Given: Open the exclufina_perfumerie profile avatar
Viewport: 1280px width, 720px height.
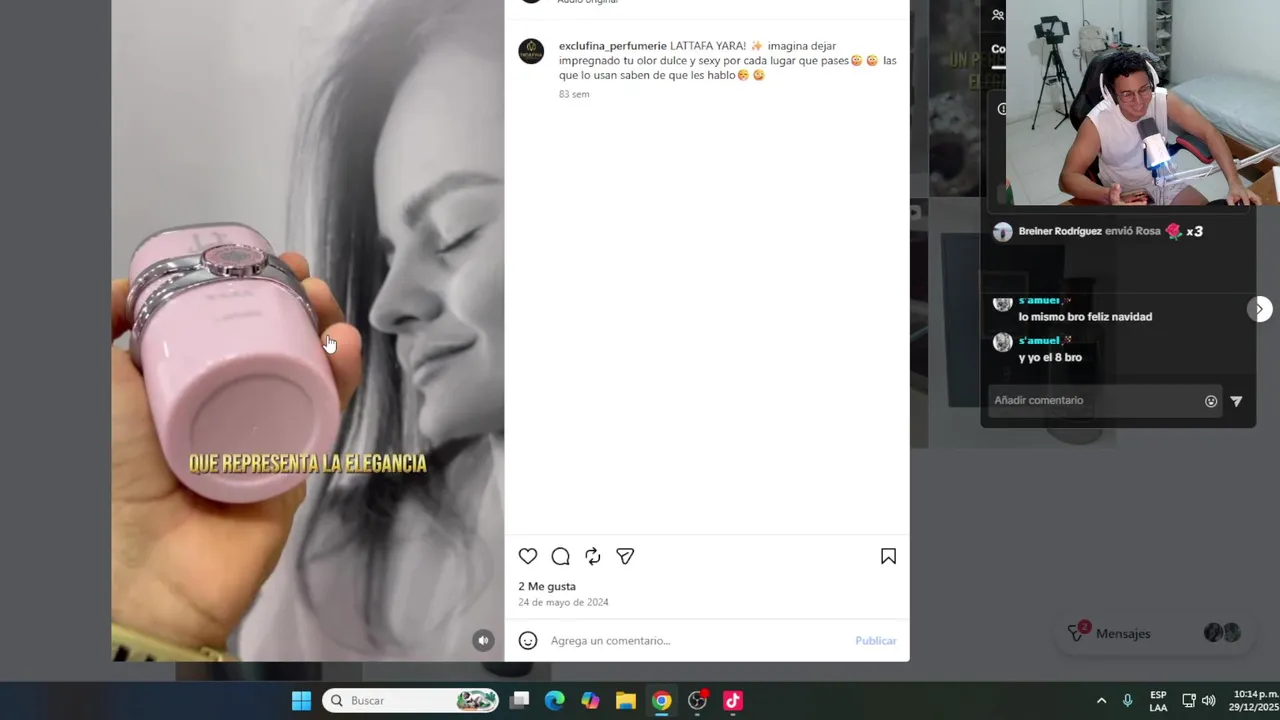Looking at the screenshot, I should tap(531, 52).
